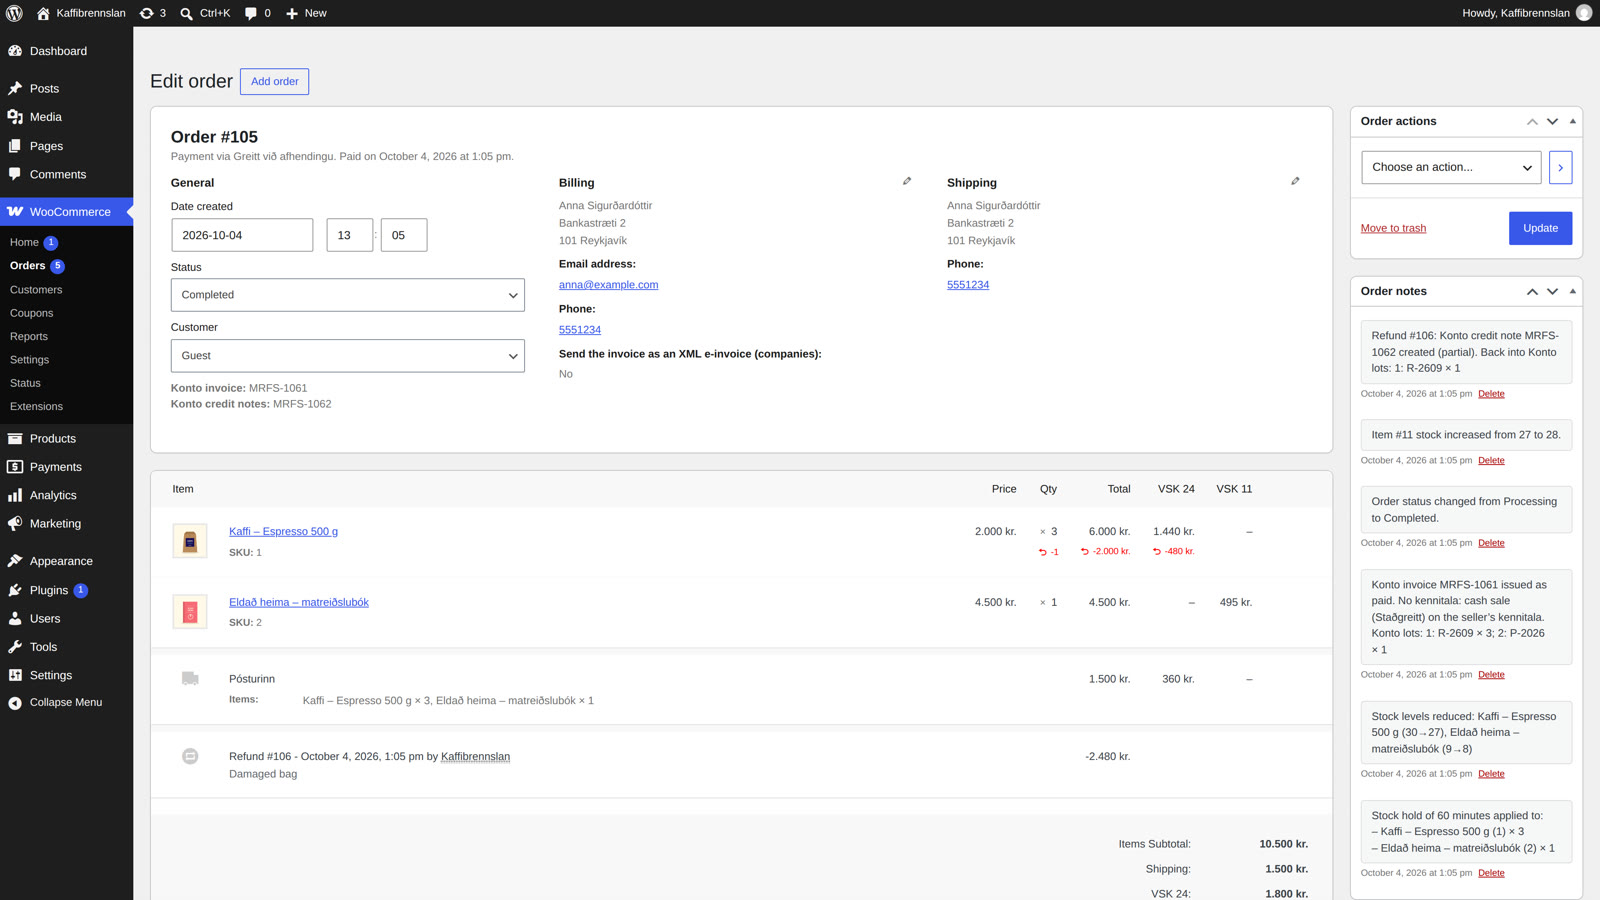The width and height of the screenshot is (1600, 900).
Task: Open the Ctrl+K search icon
Action: 205,13
